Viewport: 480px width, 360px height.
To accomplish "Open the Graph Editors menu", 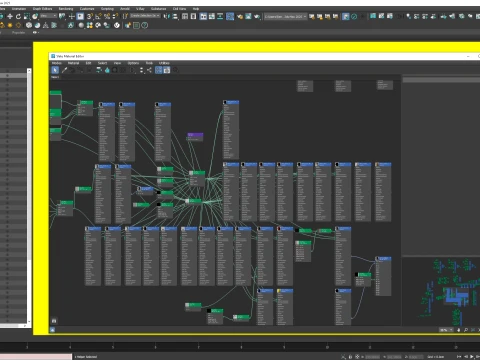I will pyautogui.click(x=42, y=9).
